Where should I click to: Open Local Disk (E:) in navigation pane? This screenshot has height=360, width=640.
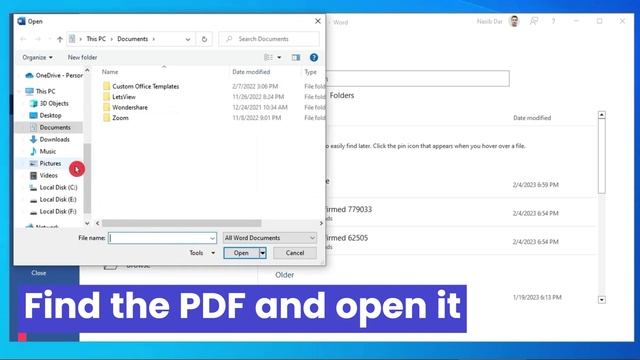pyautogui.click(x=53, y=200)
